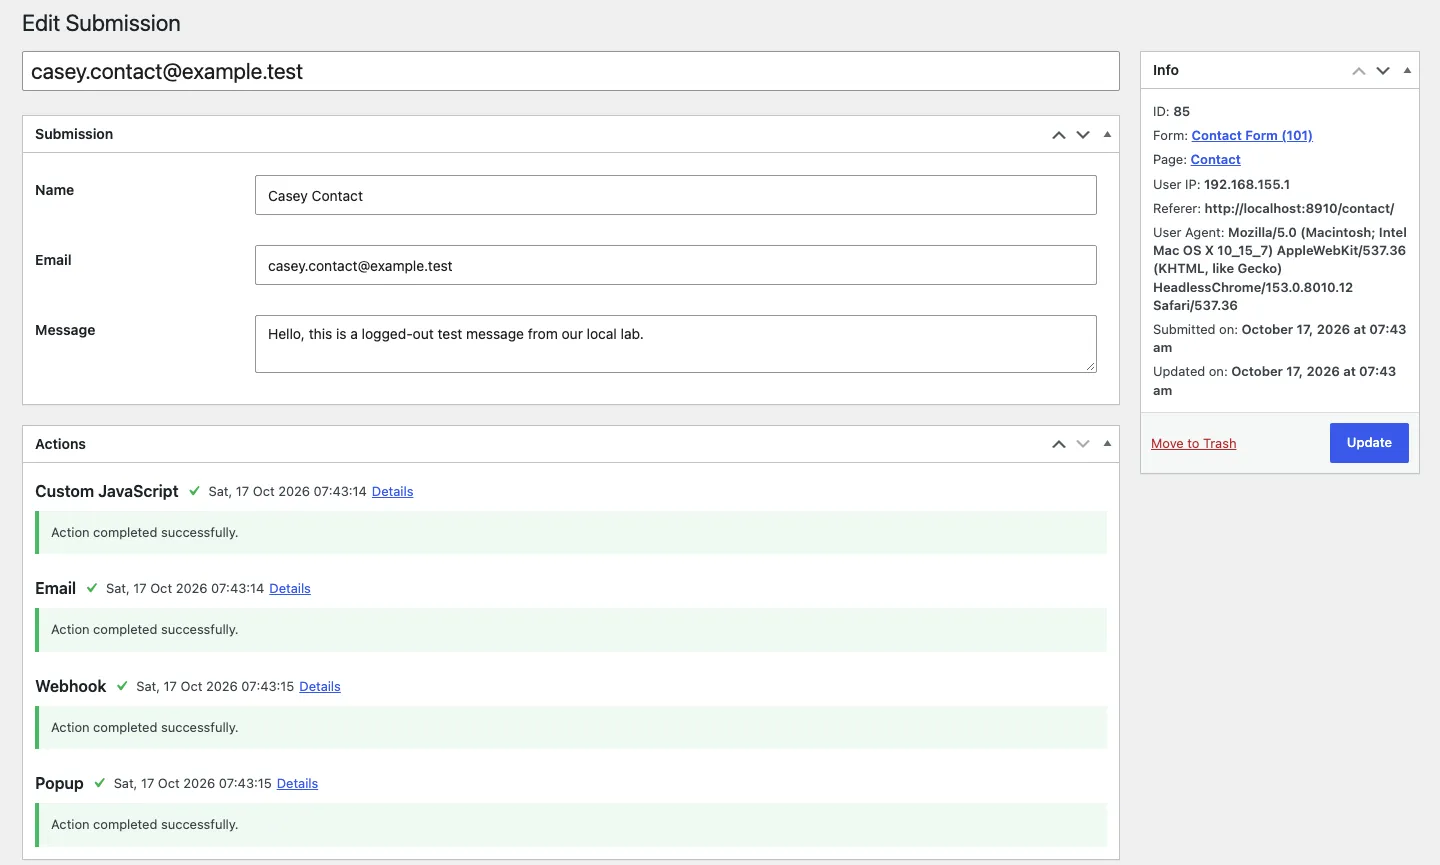
Task: Collapse the Info panel toggle triangle
Action: pyautogui.click(x=1407, y=70)
